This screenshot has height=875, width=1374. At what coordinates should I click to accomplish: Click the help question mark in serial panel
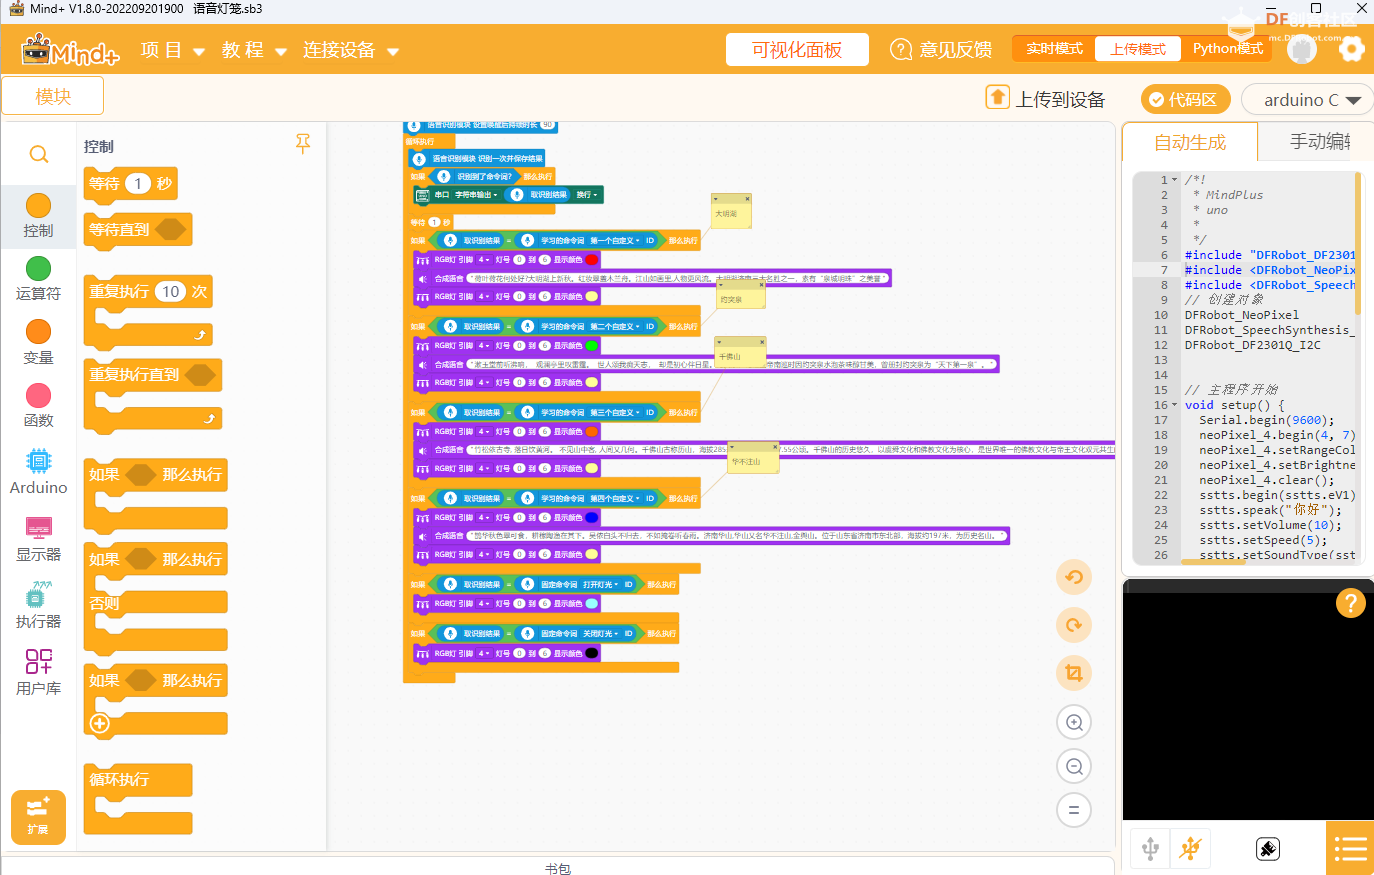[x=1351, y=603]
